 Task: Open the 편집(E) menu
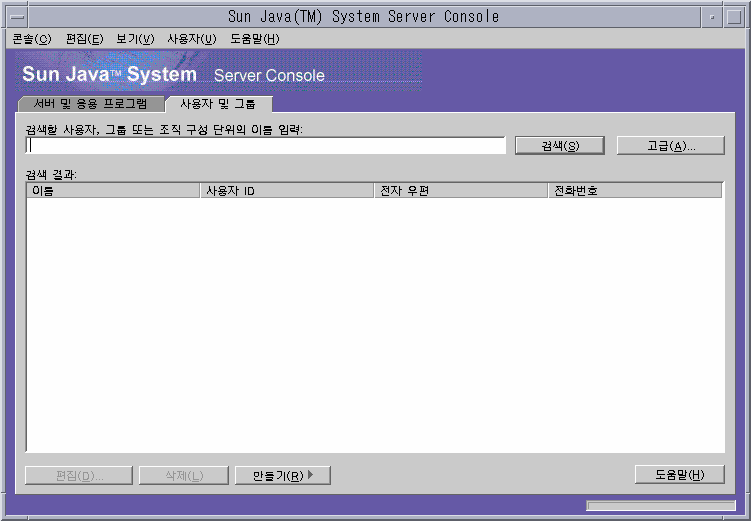point(84,39)
